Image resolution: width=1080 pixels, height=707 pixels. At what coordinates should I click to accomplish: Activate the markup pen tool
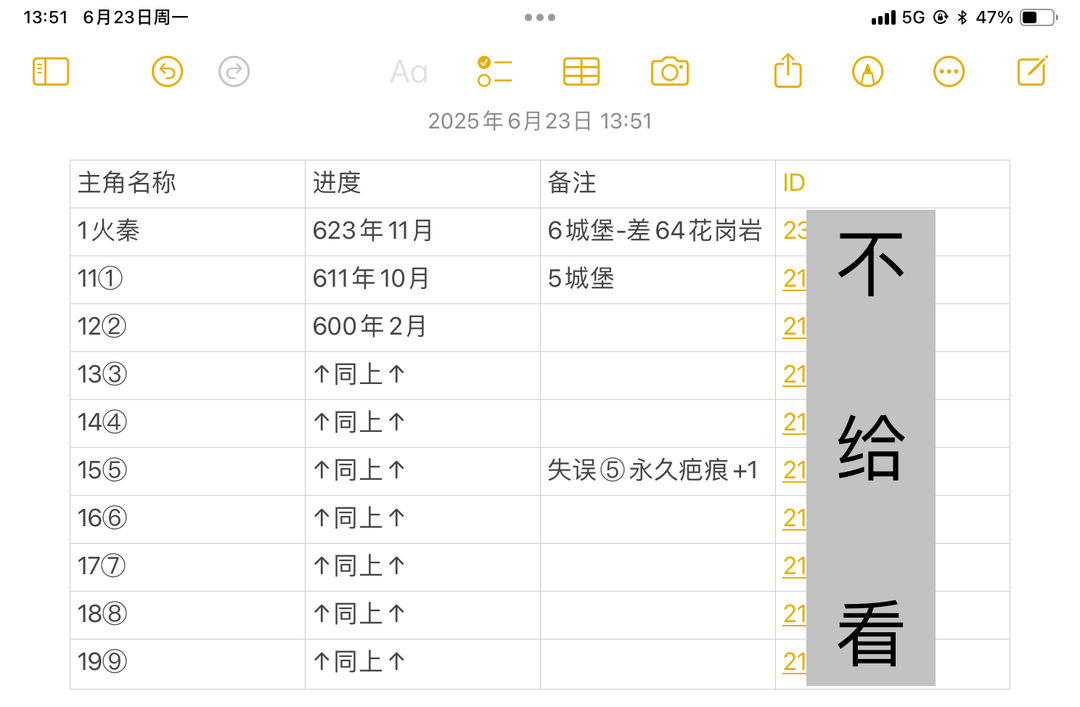tap(868, 72)
